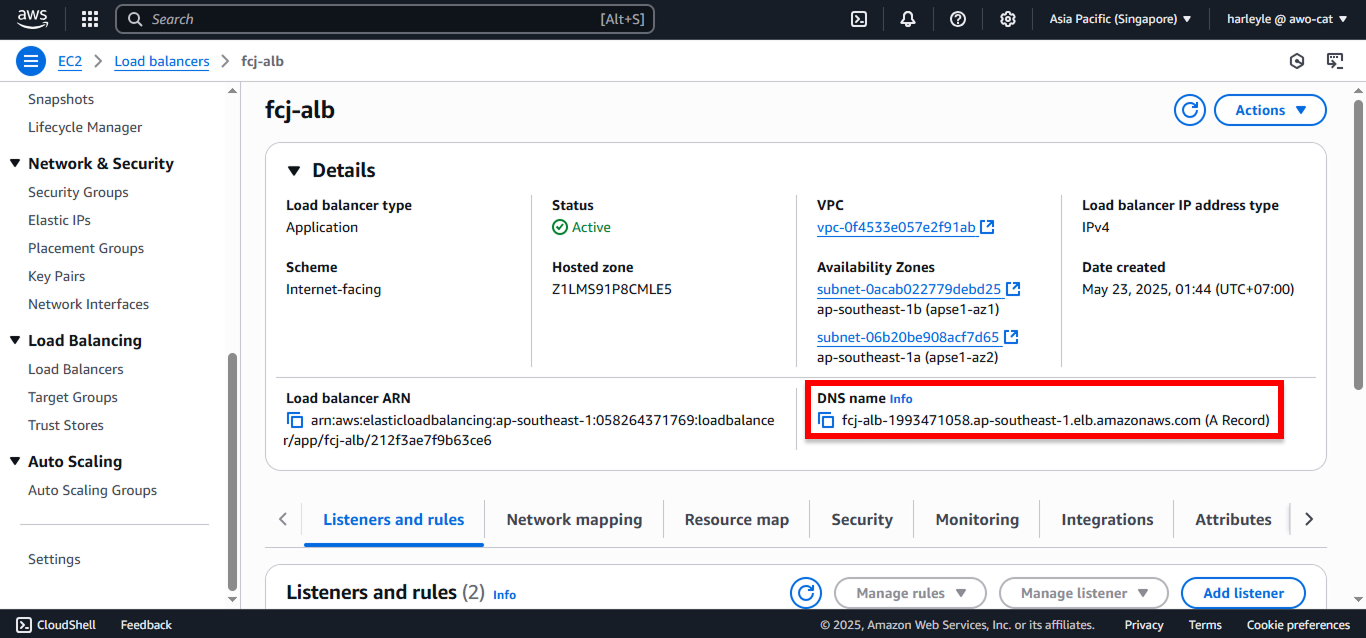Switch to the Network mapping tab
The image size is (1366, 638).
574,519
